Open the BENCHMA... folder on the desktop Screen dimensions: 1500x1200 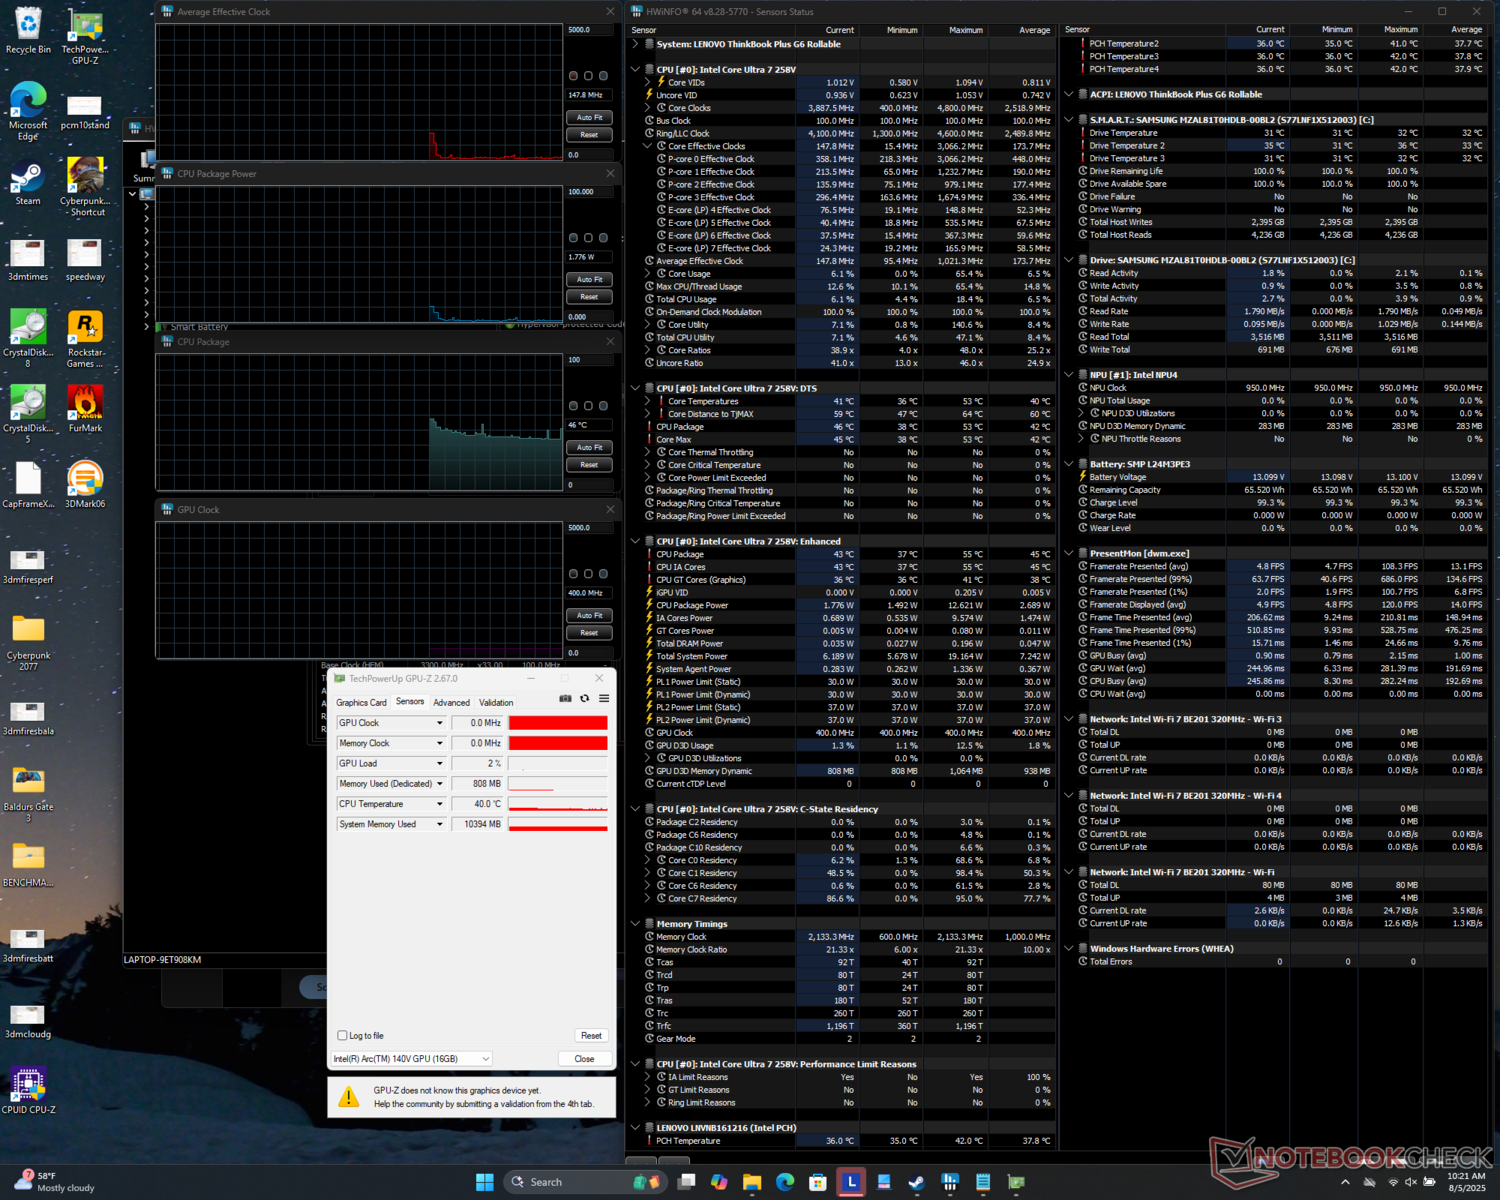click(x=28, y=864)
